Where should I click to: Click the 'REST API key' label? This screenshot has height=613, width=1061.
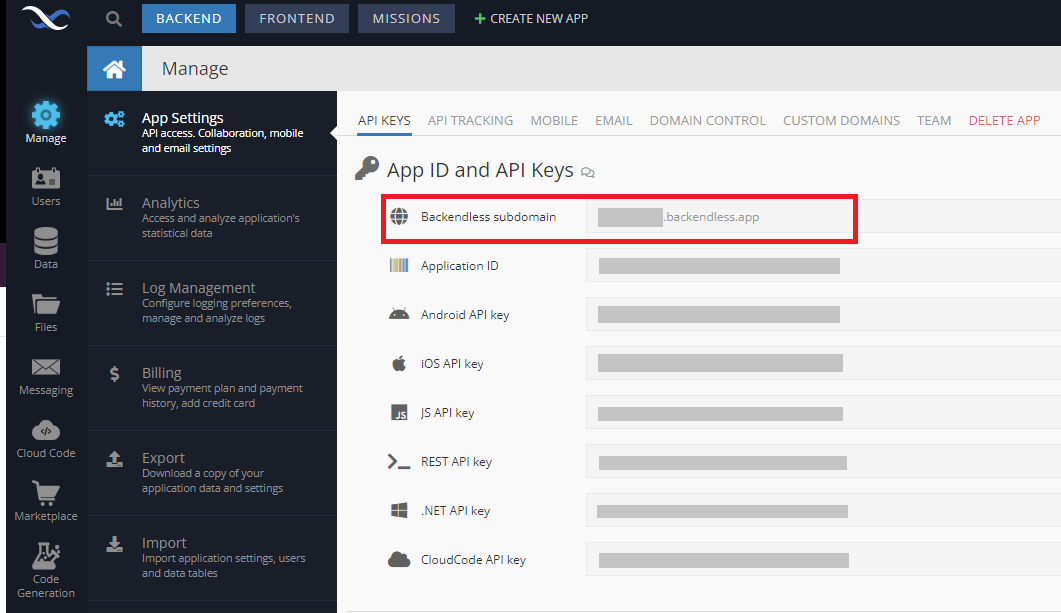[456, 461]
